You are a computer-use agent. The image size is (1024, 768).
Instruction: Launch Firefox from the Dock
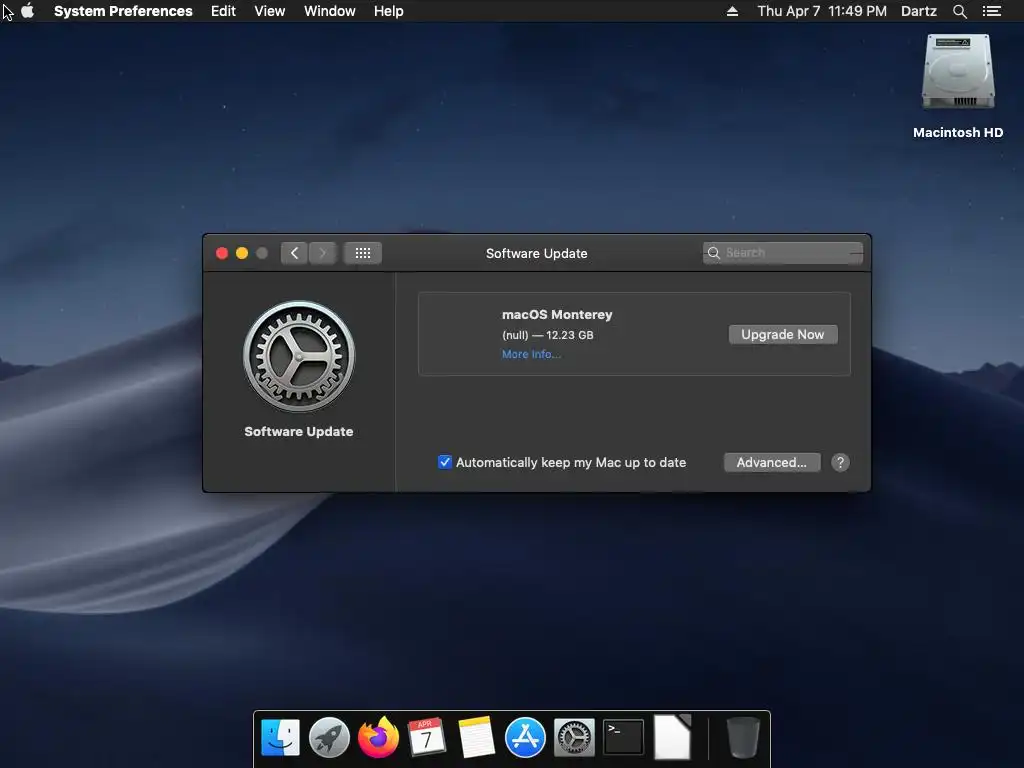point(378,738)
